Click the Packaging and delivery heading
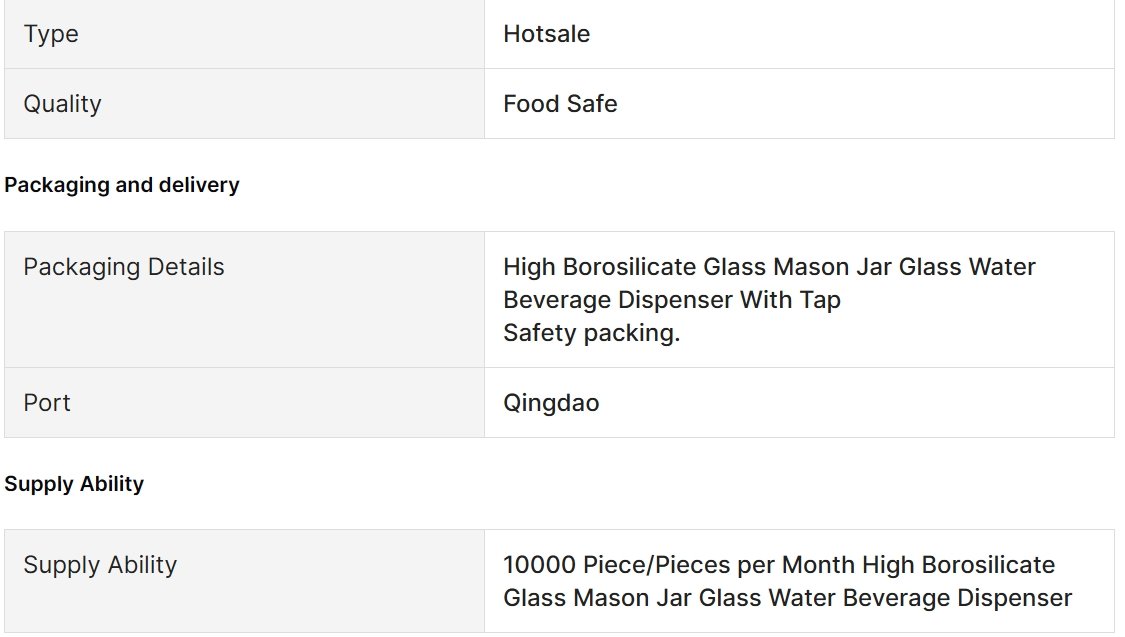The image size is (1125, 637). point(122,185)
